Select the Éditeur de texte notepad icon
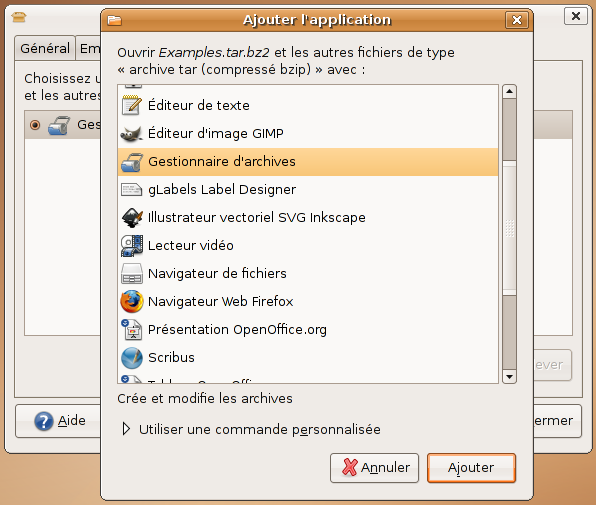The width and height of the screenshot is (596, 505). point(132,105)
